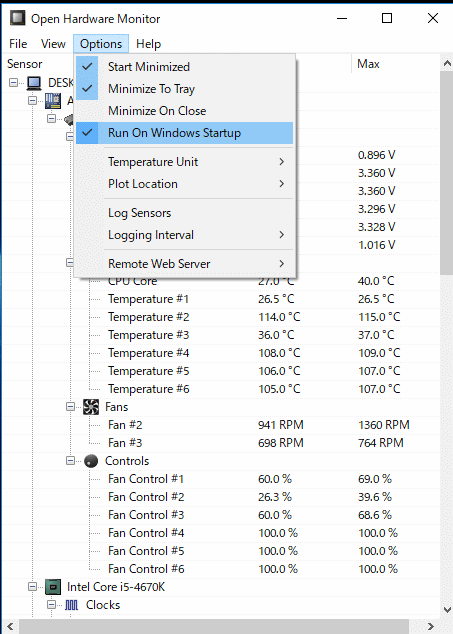The width and height of the screenshot is (453, 634).
Task: Click vertical scrollbar up arrow
Action: 447,63
